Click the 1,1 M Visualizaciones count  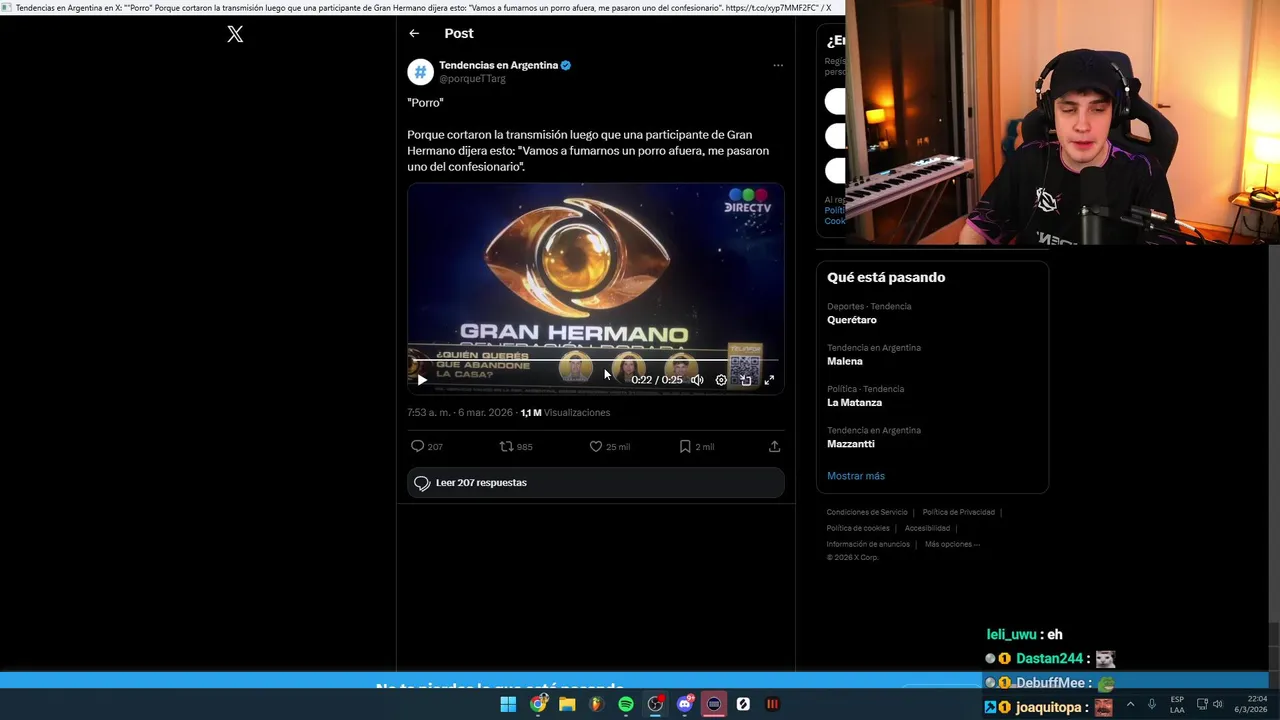[x=565, y=413]
